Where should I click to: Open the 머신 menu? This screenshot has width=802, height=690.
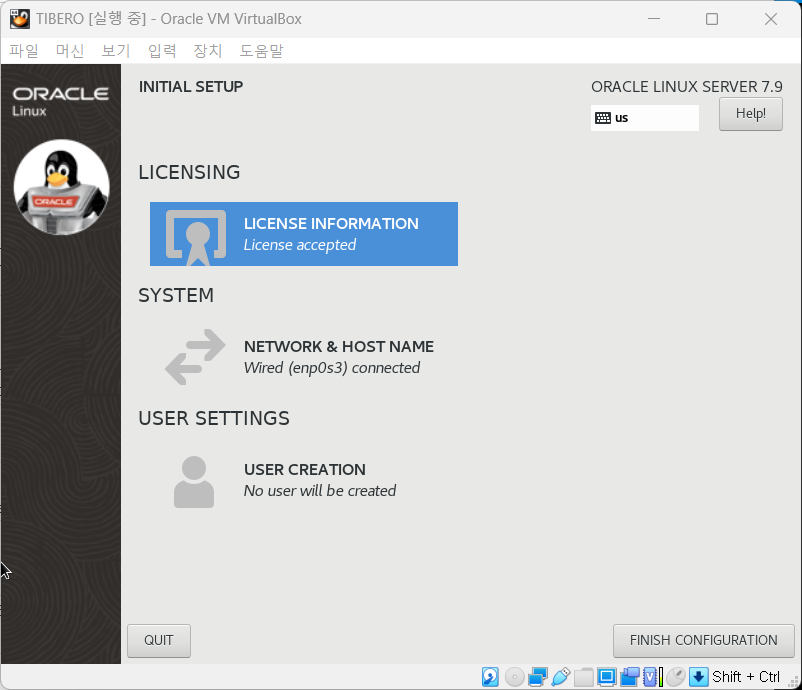click(x=70, y=51)
